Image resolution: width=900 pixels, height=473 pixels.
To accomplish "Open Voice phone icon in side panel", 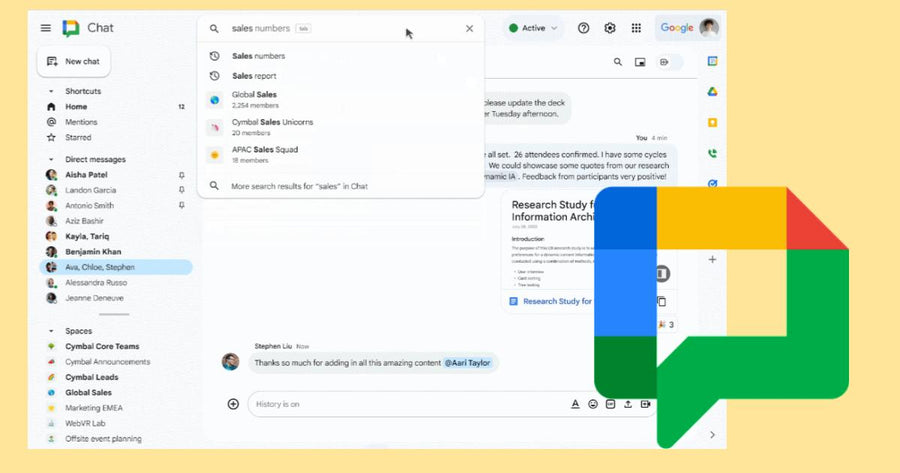I will pos(712,153).
